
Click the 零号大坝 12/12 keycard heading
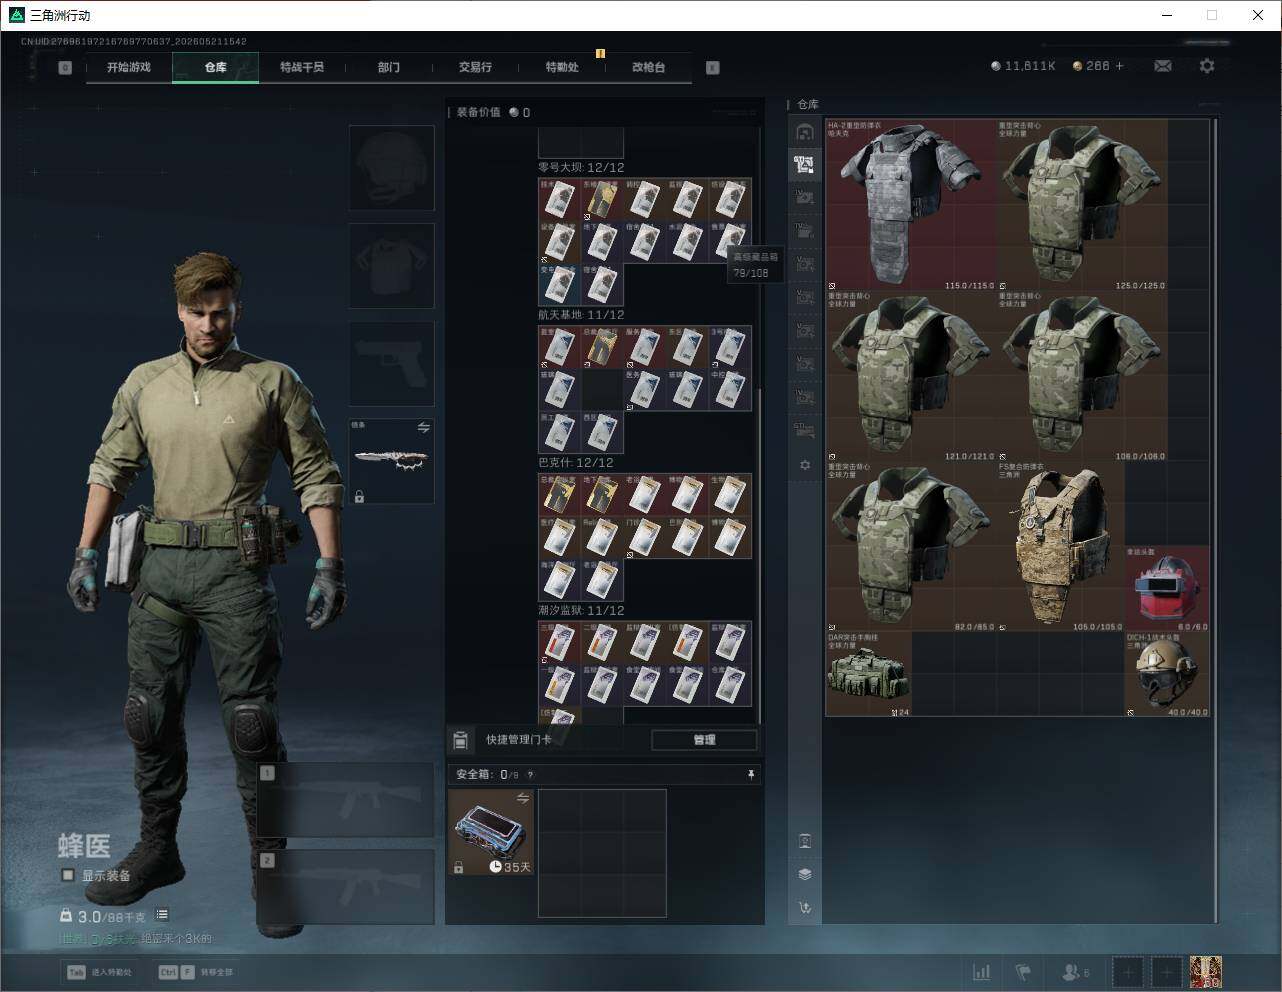point(581,168)
